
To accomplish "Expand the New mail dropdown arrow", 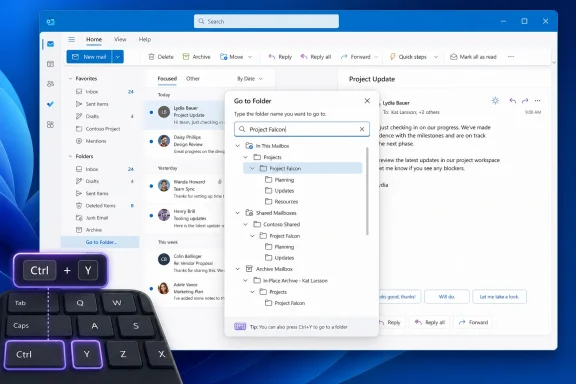I will point(118,57).
